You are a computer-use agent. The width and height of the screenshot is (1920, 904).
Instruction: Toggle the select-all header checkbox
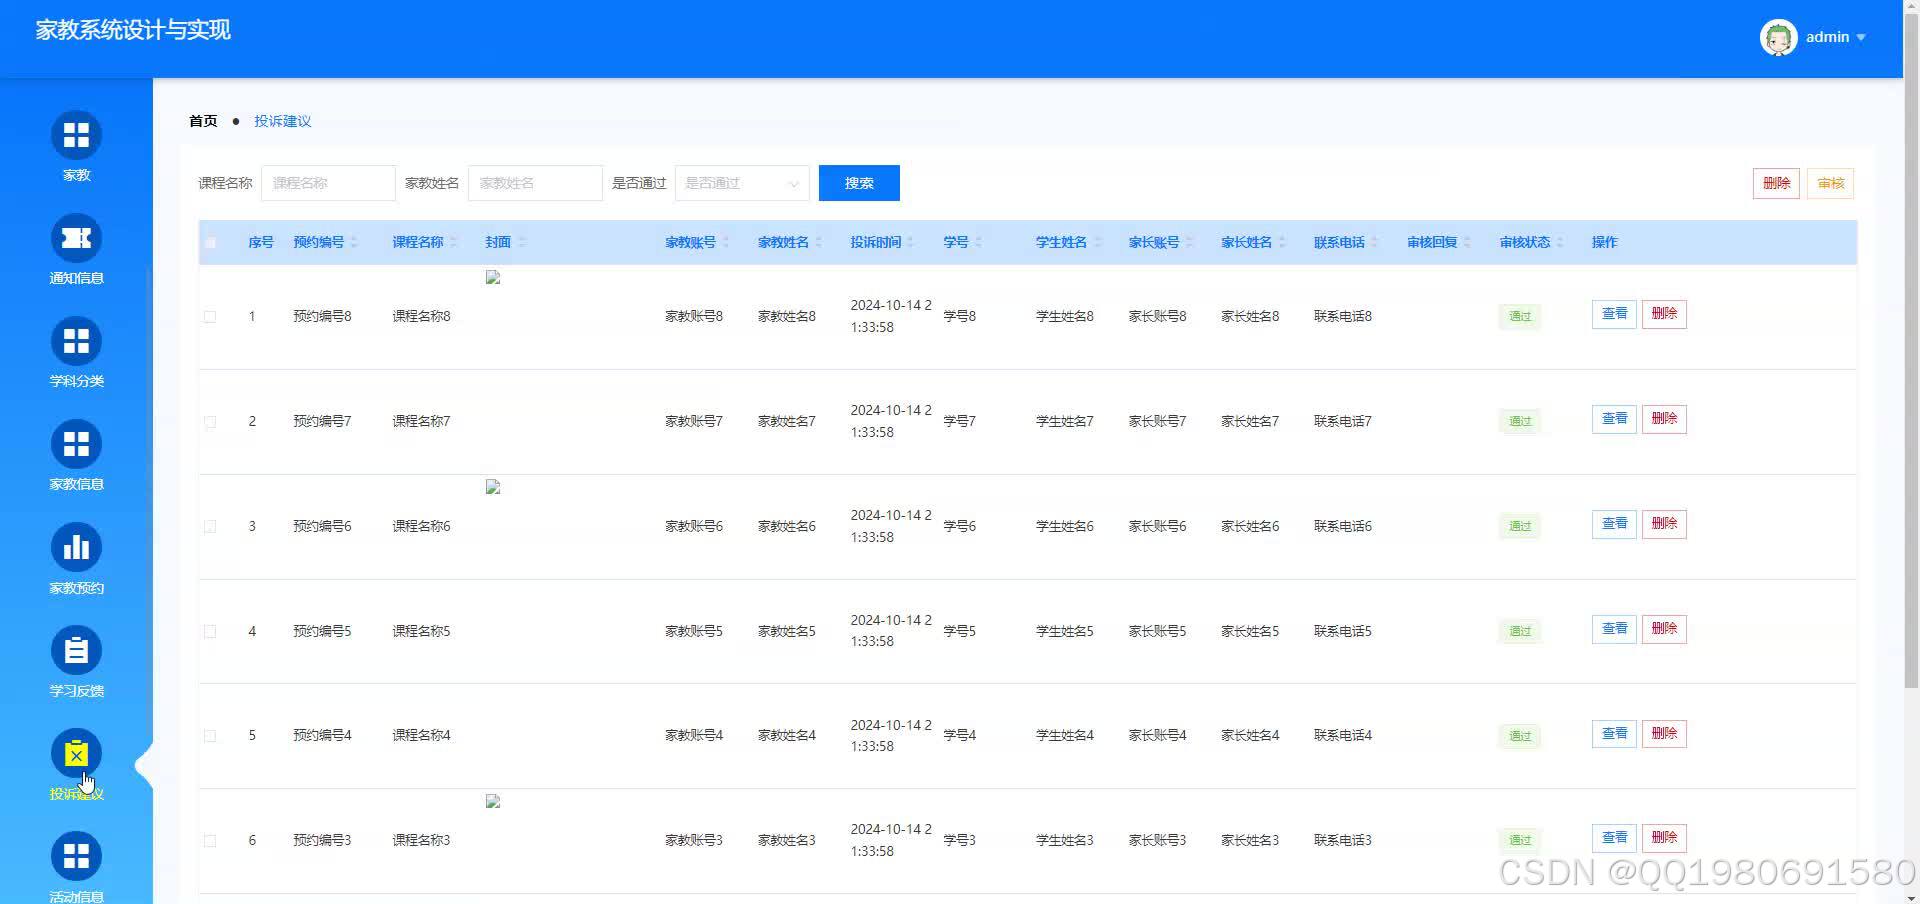pyautogui.click(x=210, y=242)
